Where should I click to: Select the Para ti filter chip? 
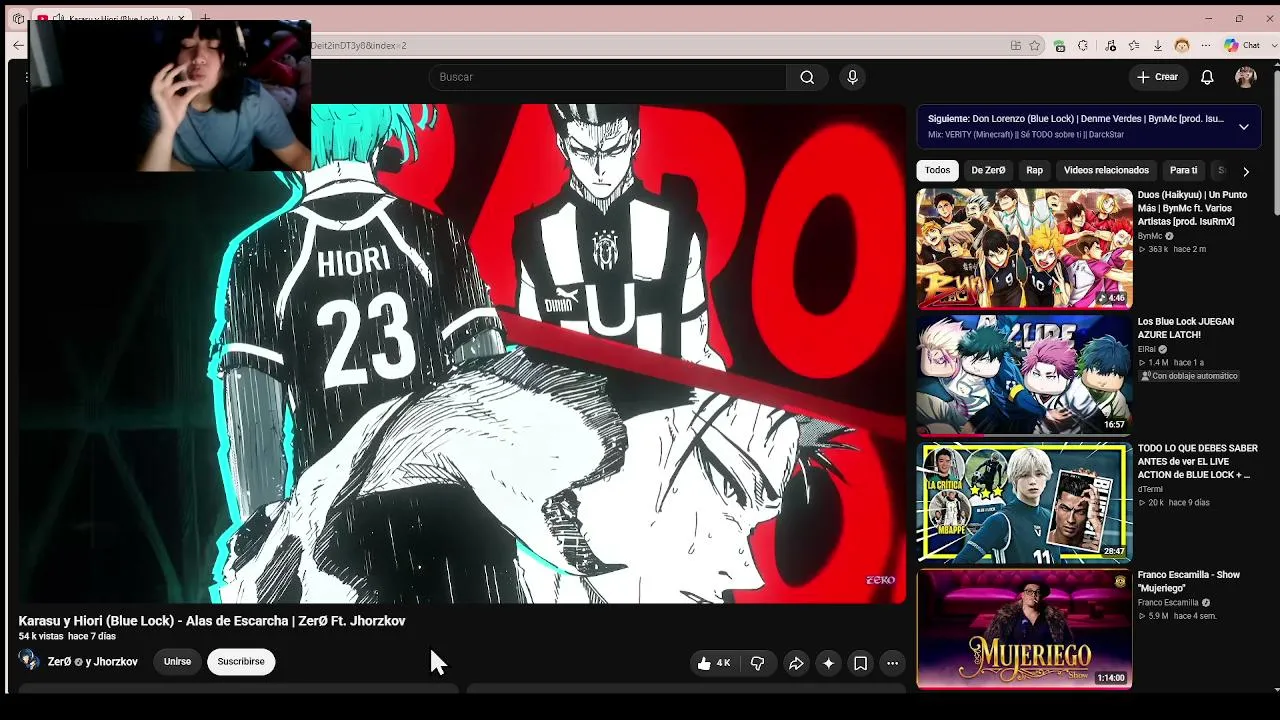click(1183, 170)
